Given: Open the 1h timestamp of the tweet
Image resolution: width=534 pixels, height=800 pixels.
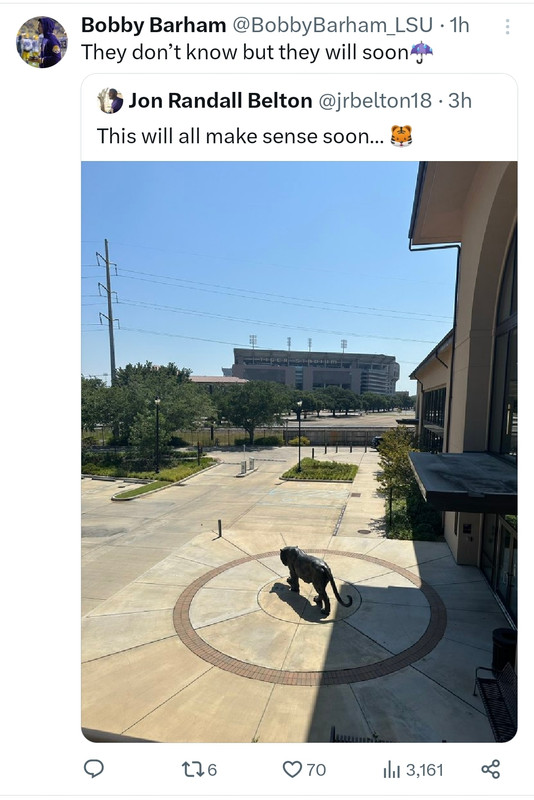Looking at the screenshot, I should [x=460, y=25].
